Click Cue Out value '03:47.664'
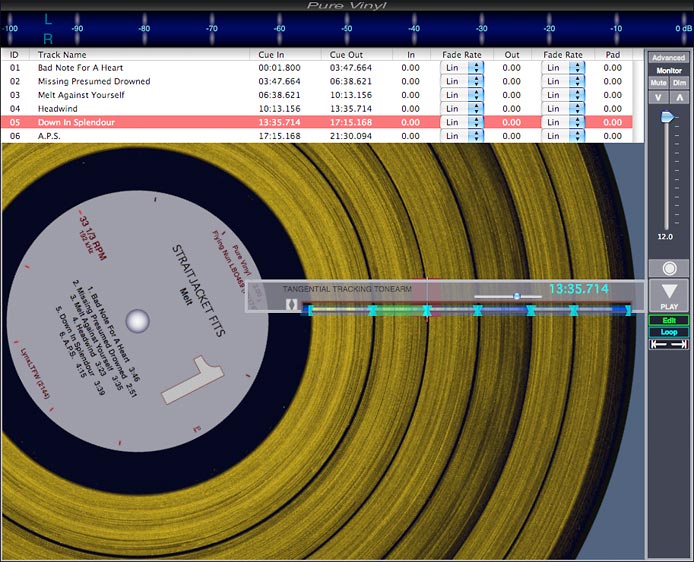 click(351, 68)
